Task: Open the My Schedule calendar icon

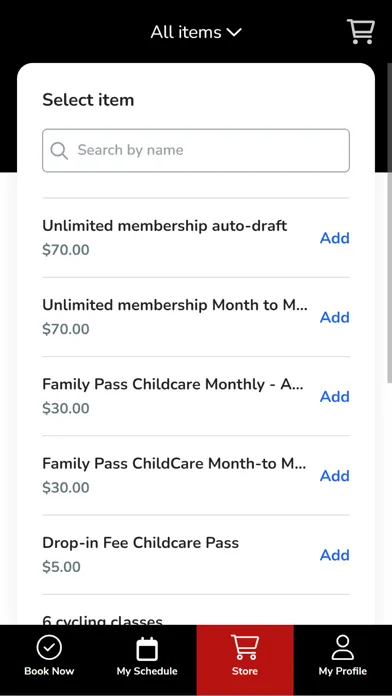Action: click(147, 649)
